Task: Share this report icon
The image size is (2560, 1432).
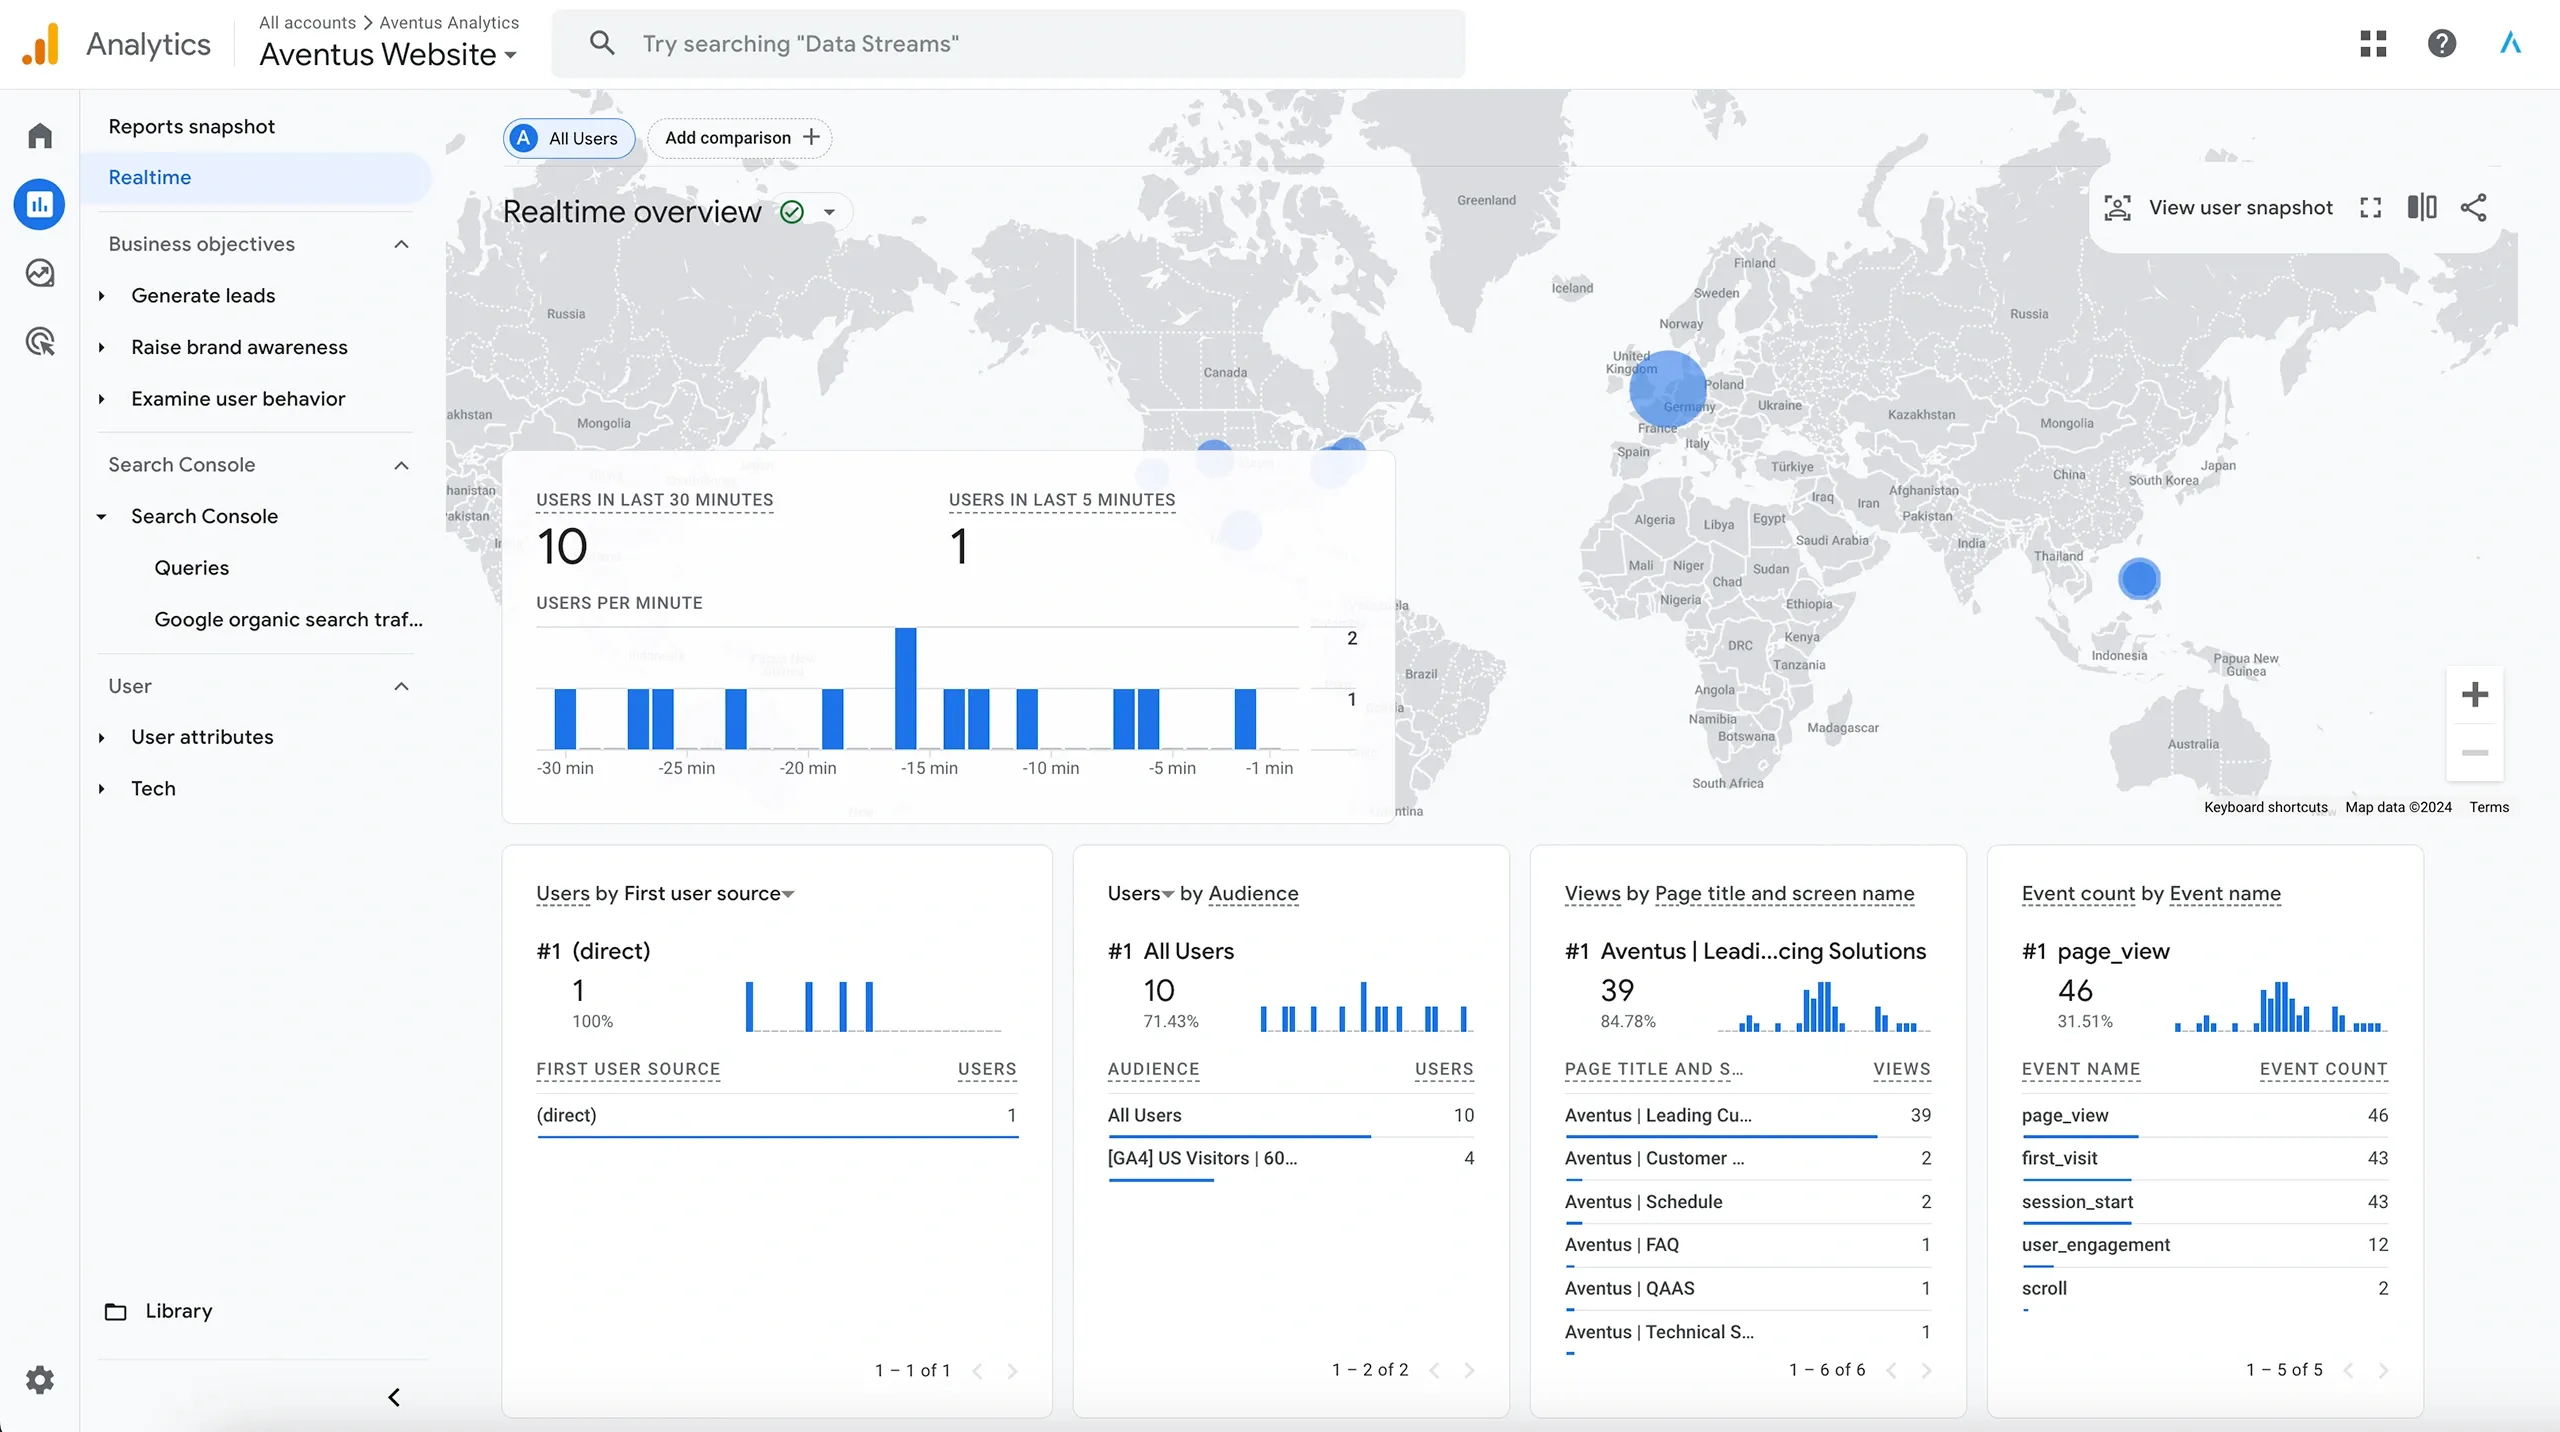Action: (x=2474, y=208)
